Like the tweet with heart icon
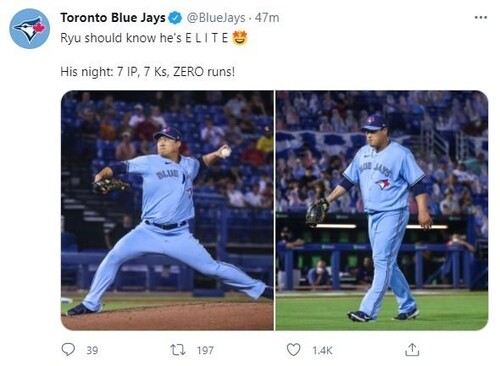Screen dimensions: 500x366 [293, 350]
